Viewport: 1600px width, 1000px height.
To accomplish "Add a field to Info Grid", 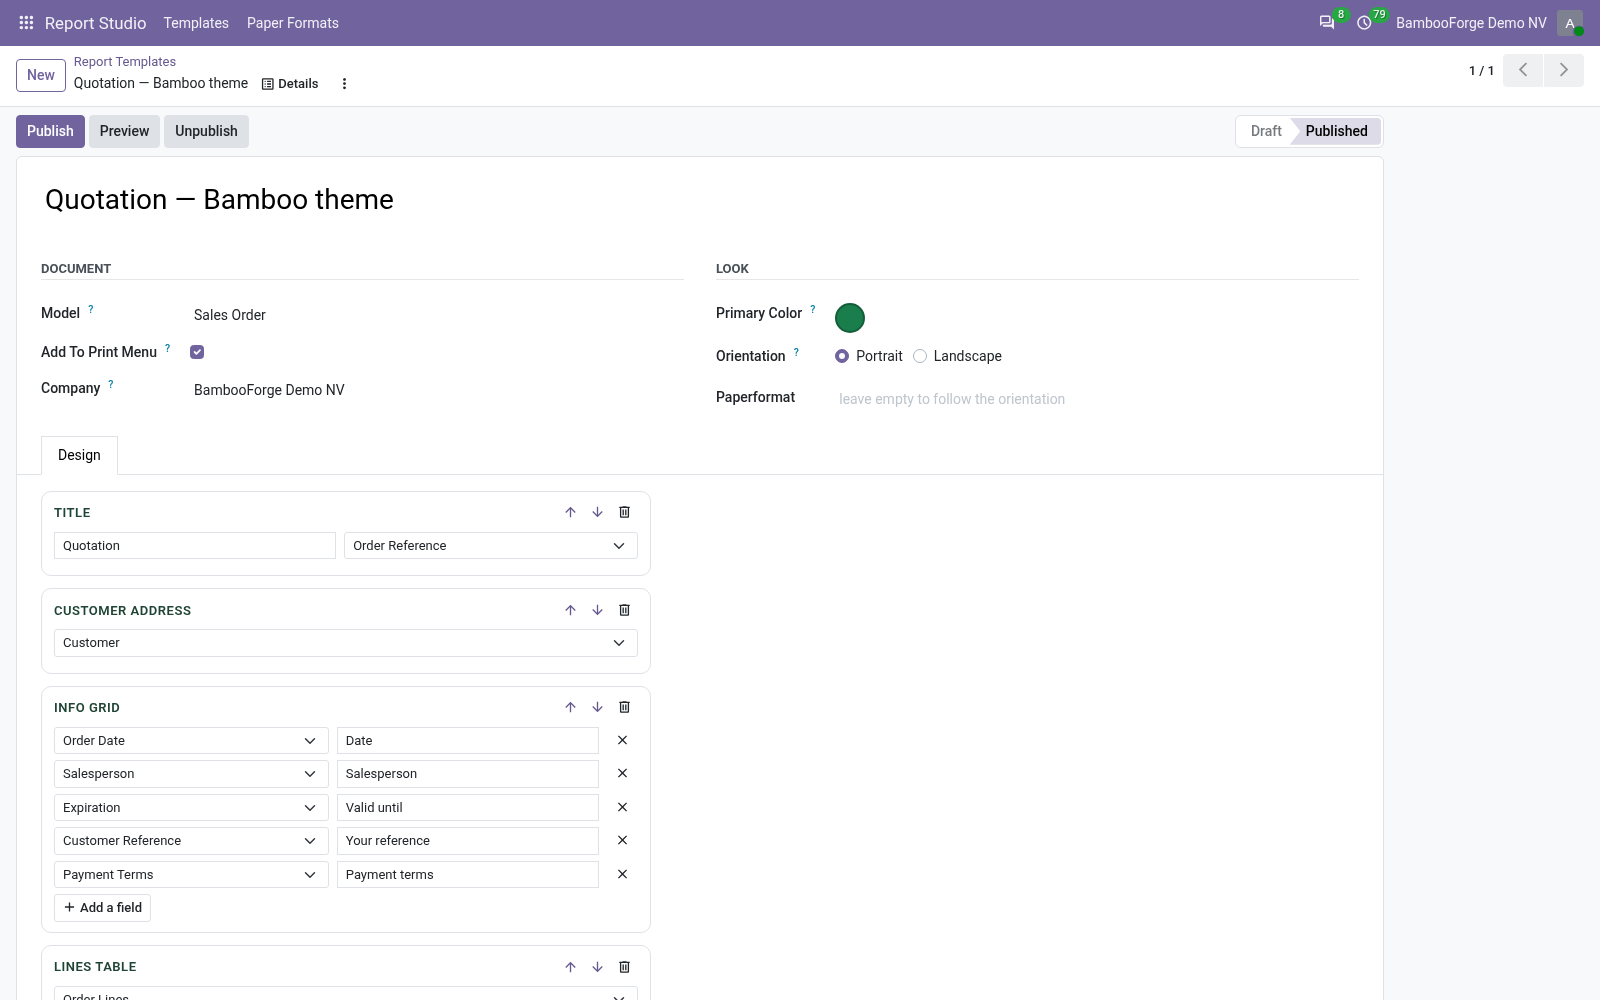I will click(x=102, y=908).
